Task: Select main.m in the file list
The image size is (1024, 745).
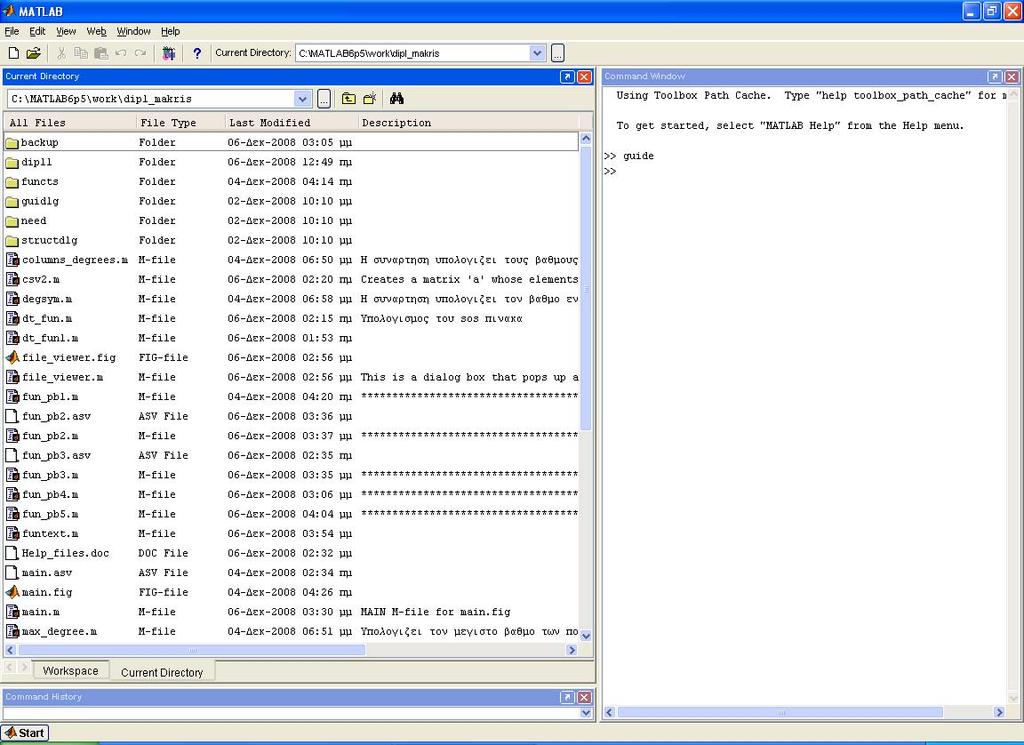Action: (291, 612)
